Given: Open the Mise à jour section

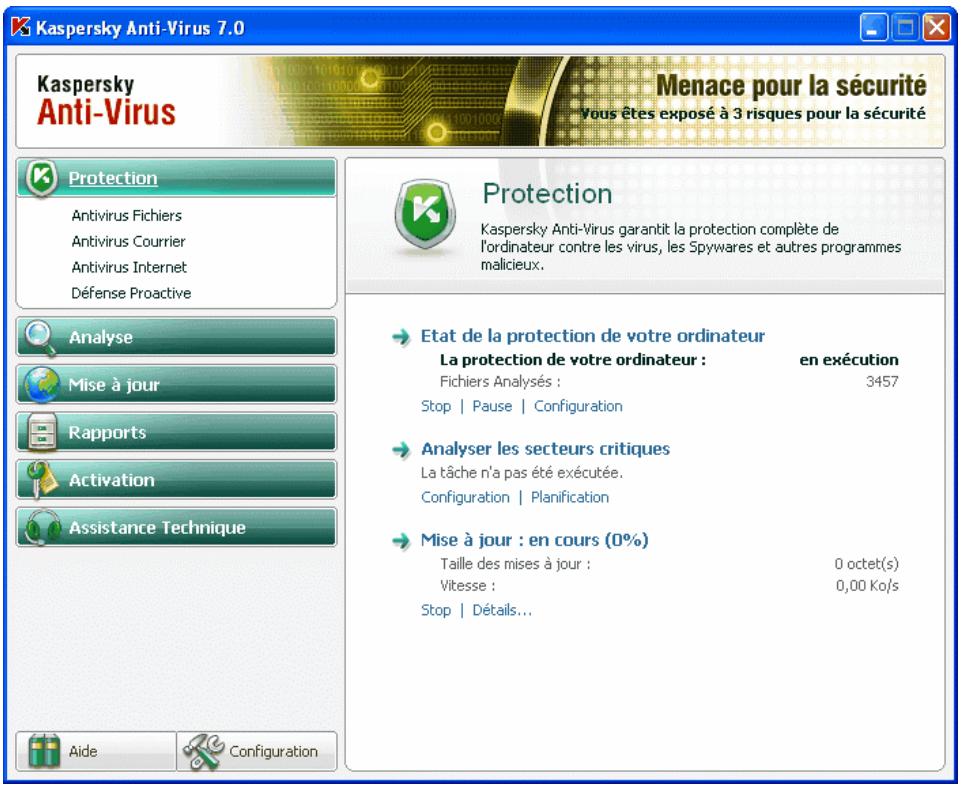Looking at the screenshot, I should (176, 385).
